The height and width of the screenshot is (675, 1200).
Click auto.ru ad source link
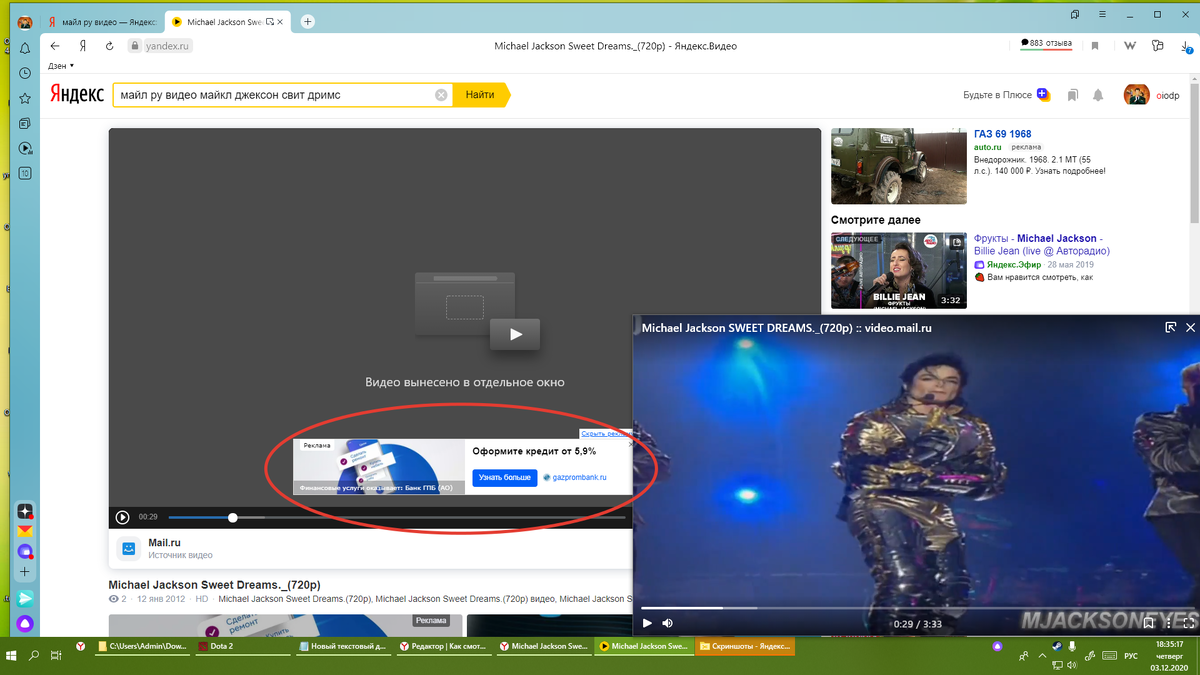988,147
